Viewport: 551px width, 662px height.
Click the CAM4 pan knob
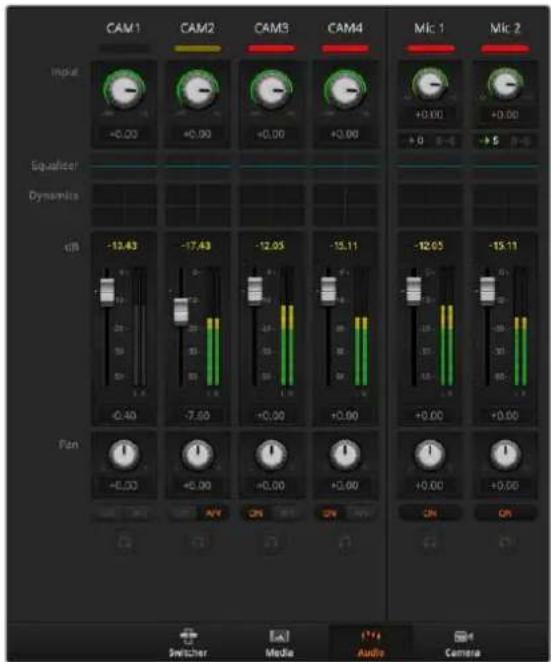tap(345, 455)
